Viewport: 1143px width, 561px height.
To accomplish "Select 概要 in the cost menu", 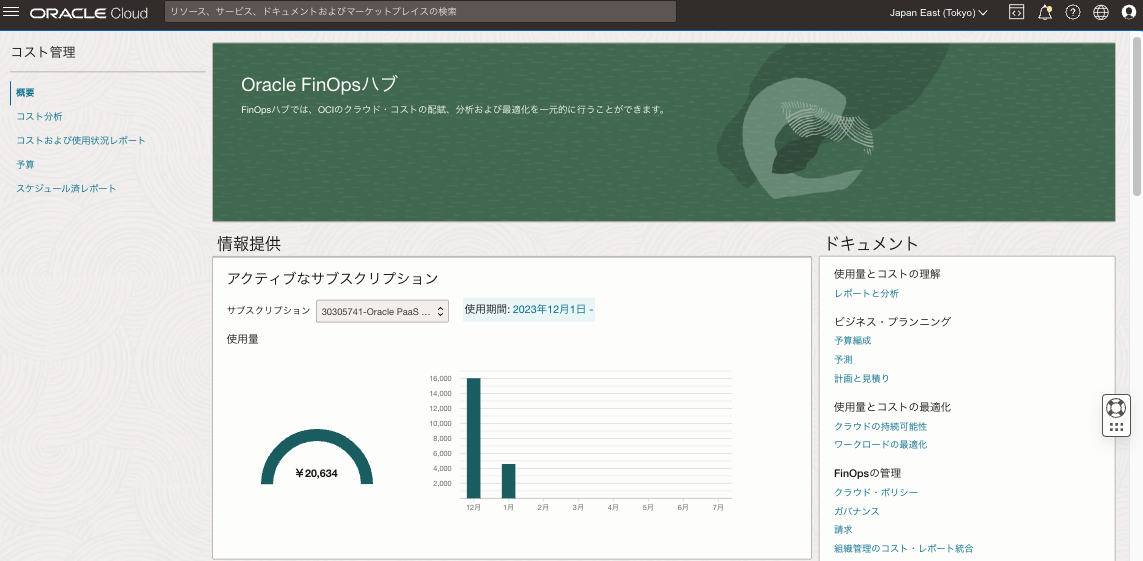I will click(26, 93).
